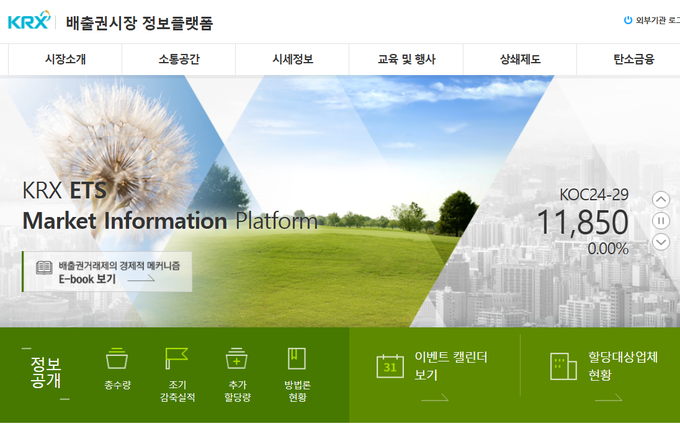
Task: Open the 탄소금융 menu
Action: click(x=633, y=59)
